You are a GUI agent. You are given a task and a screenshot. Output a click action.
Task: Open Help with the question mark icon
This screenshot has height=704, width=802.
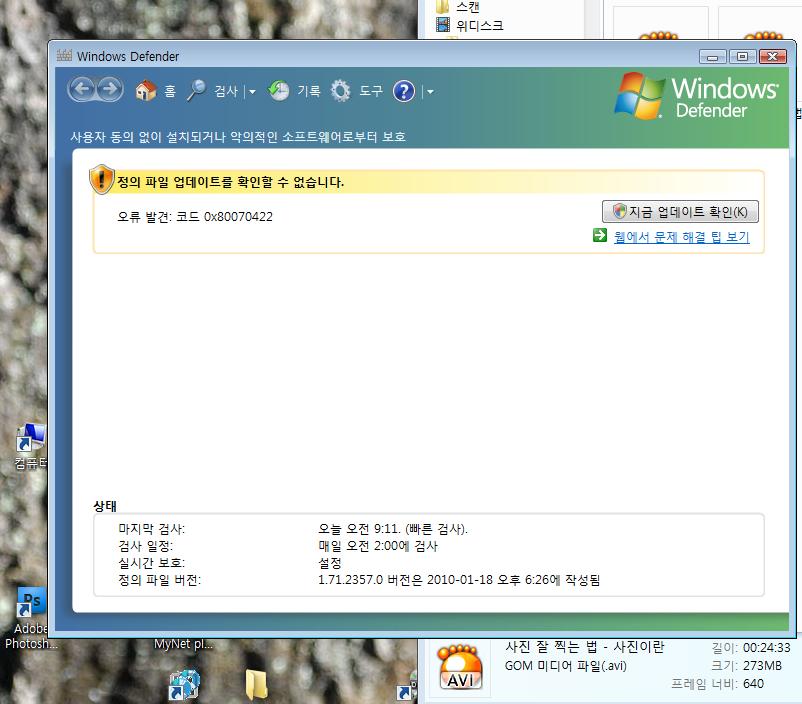point(404,91)
